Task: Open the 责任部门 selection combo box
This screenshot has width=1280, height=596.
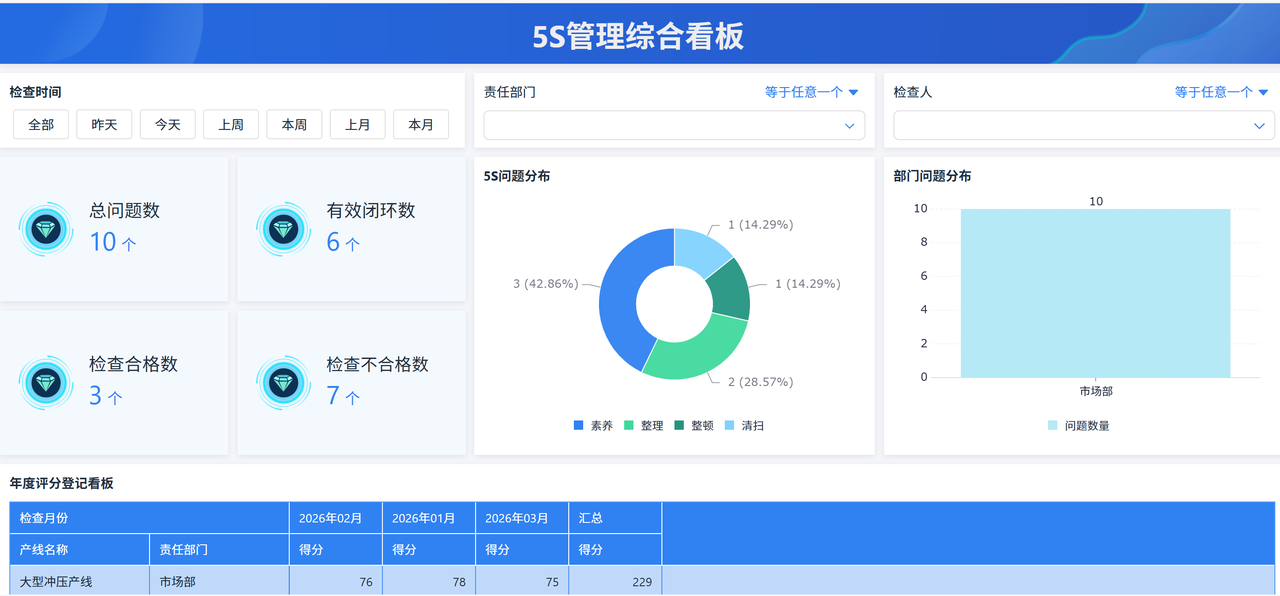Action: (x=674, y=125)
